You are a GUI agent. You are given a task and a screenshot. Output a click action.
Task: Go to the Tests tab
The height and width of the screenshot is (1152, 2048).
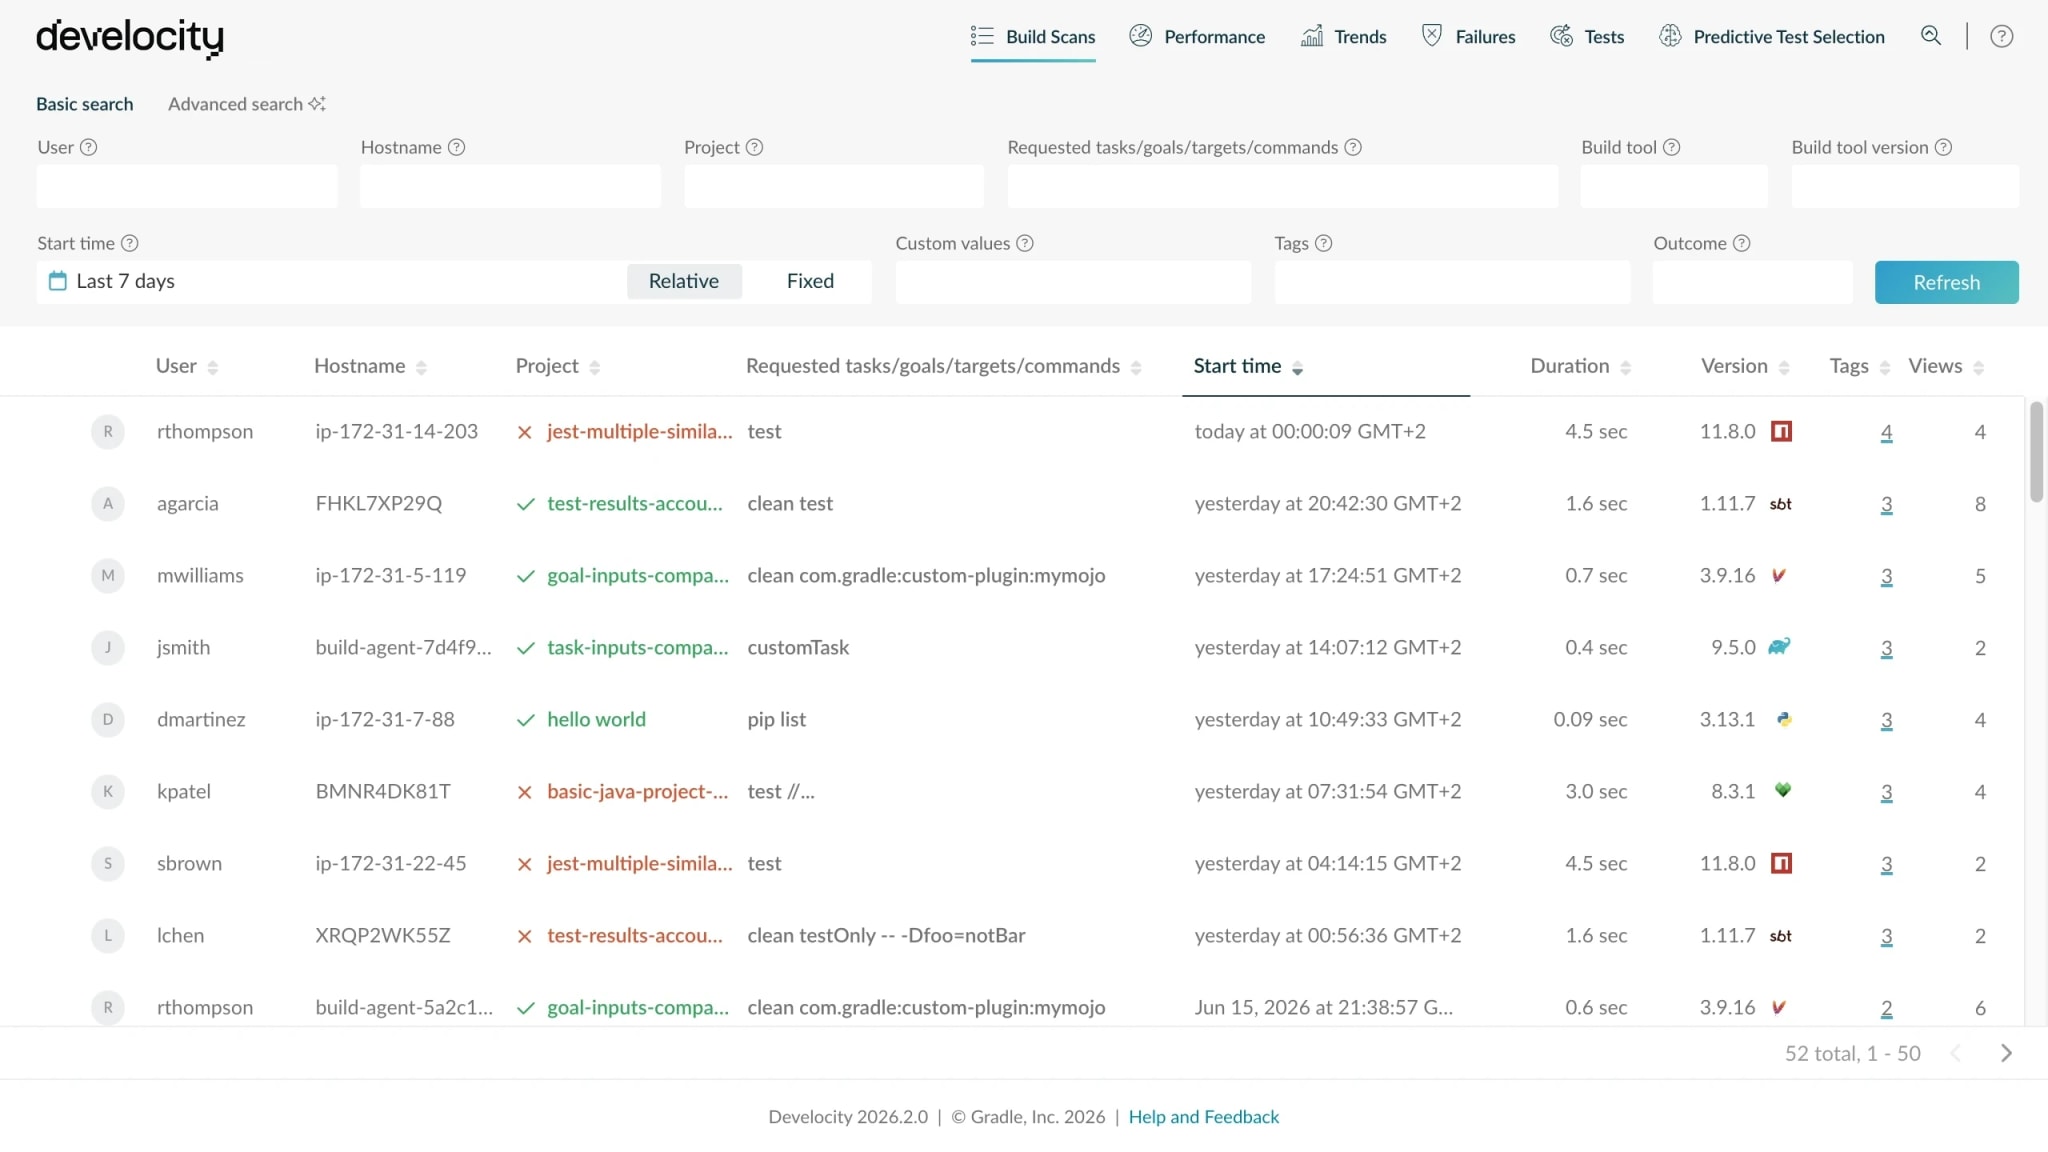pos(1587,37)
